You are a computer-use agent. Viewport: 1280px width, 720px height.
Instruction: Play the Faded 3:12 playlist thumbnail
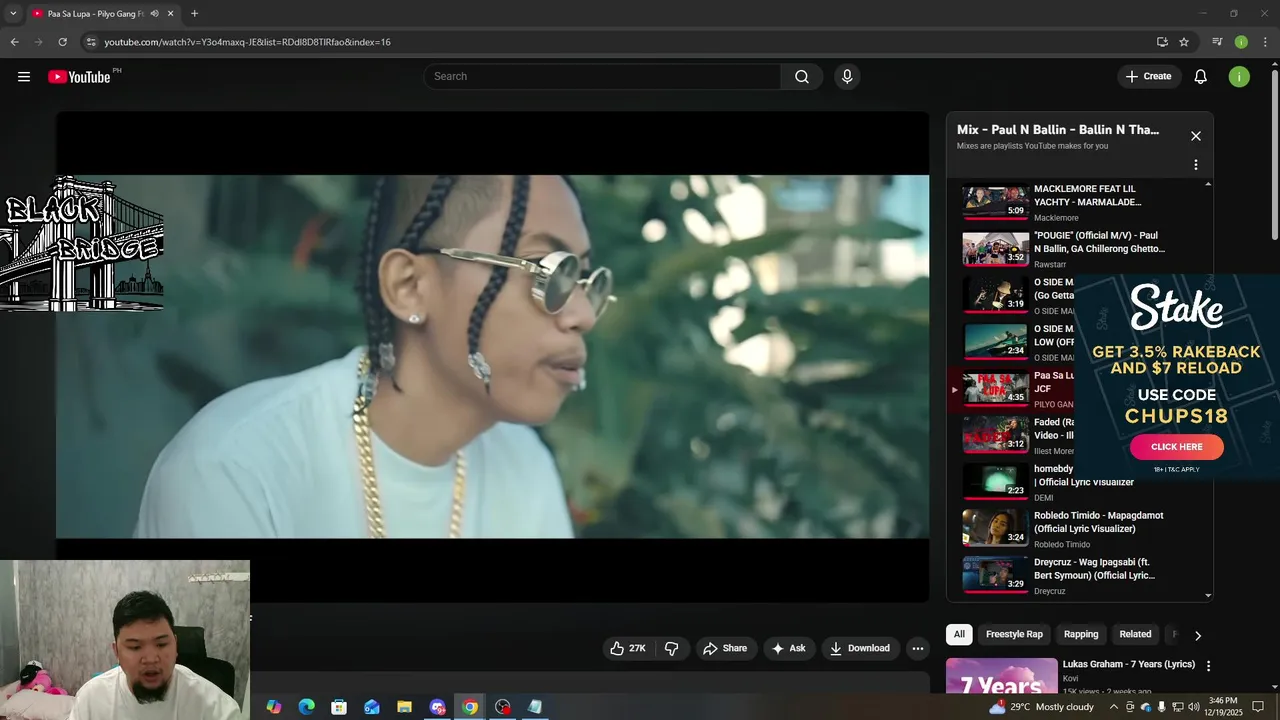coord(995,435)
